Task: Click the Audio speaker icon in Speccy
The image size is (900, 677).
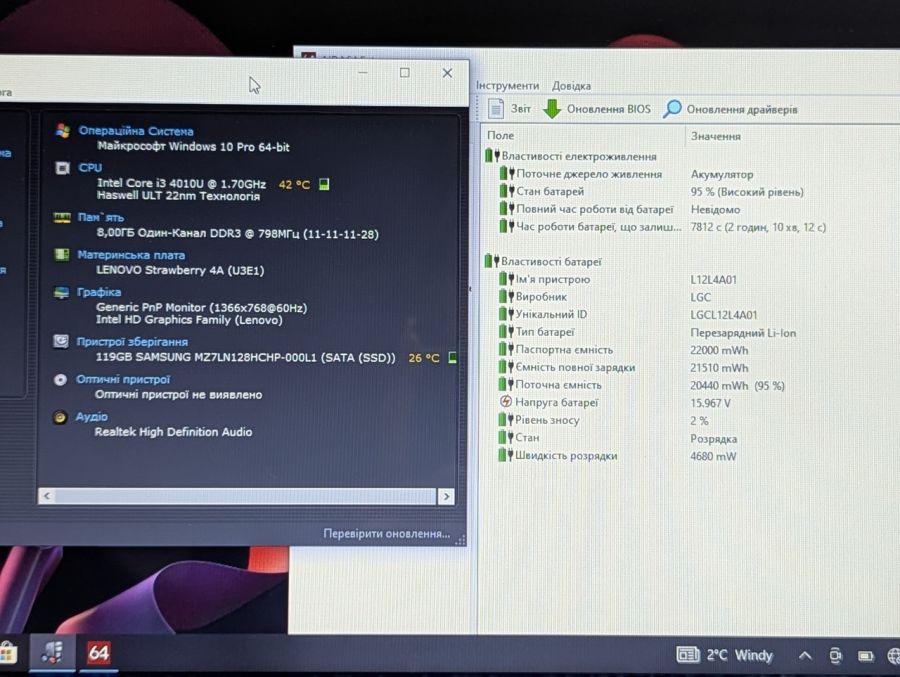Action: (60, 417)
